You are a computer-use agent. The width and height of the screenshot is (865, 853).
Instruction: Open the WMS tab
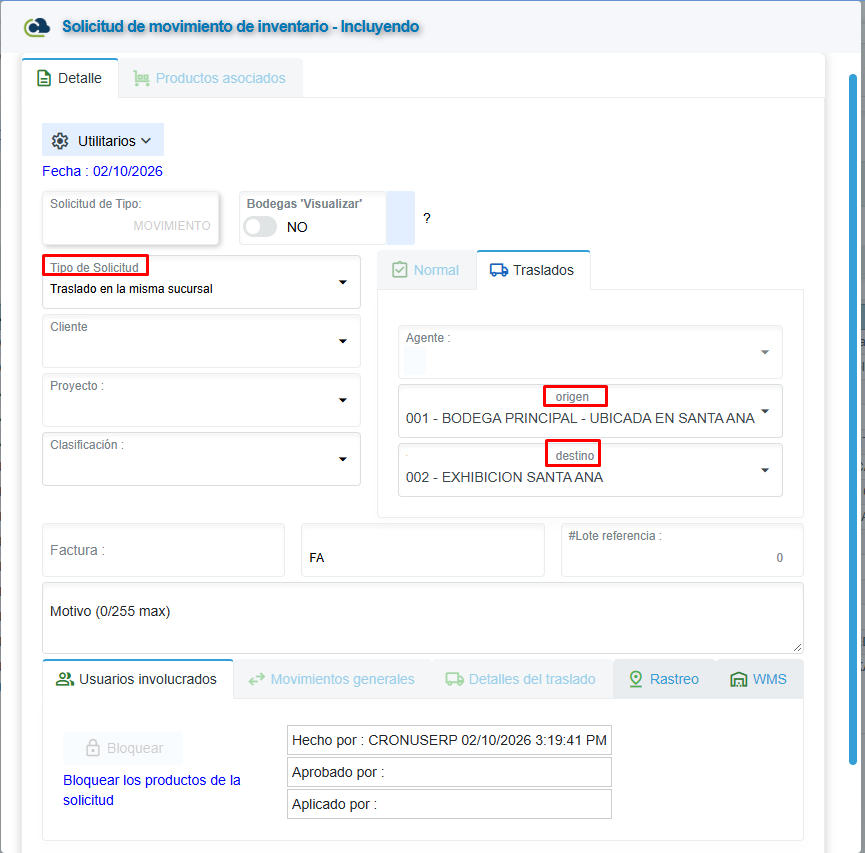click(759, 679)
